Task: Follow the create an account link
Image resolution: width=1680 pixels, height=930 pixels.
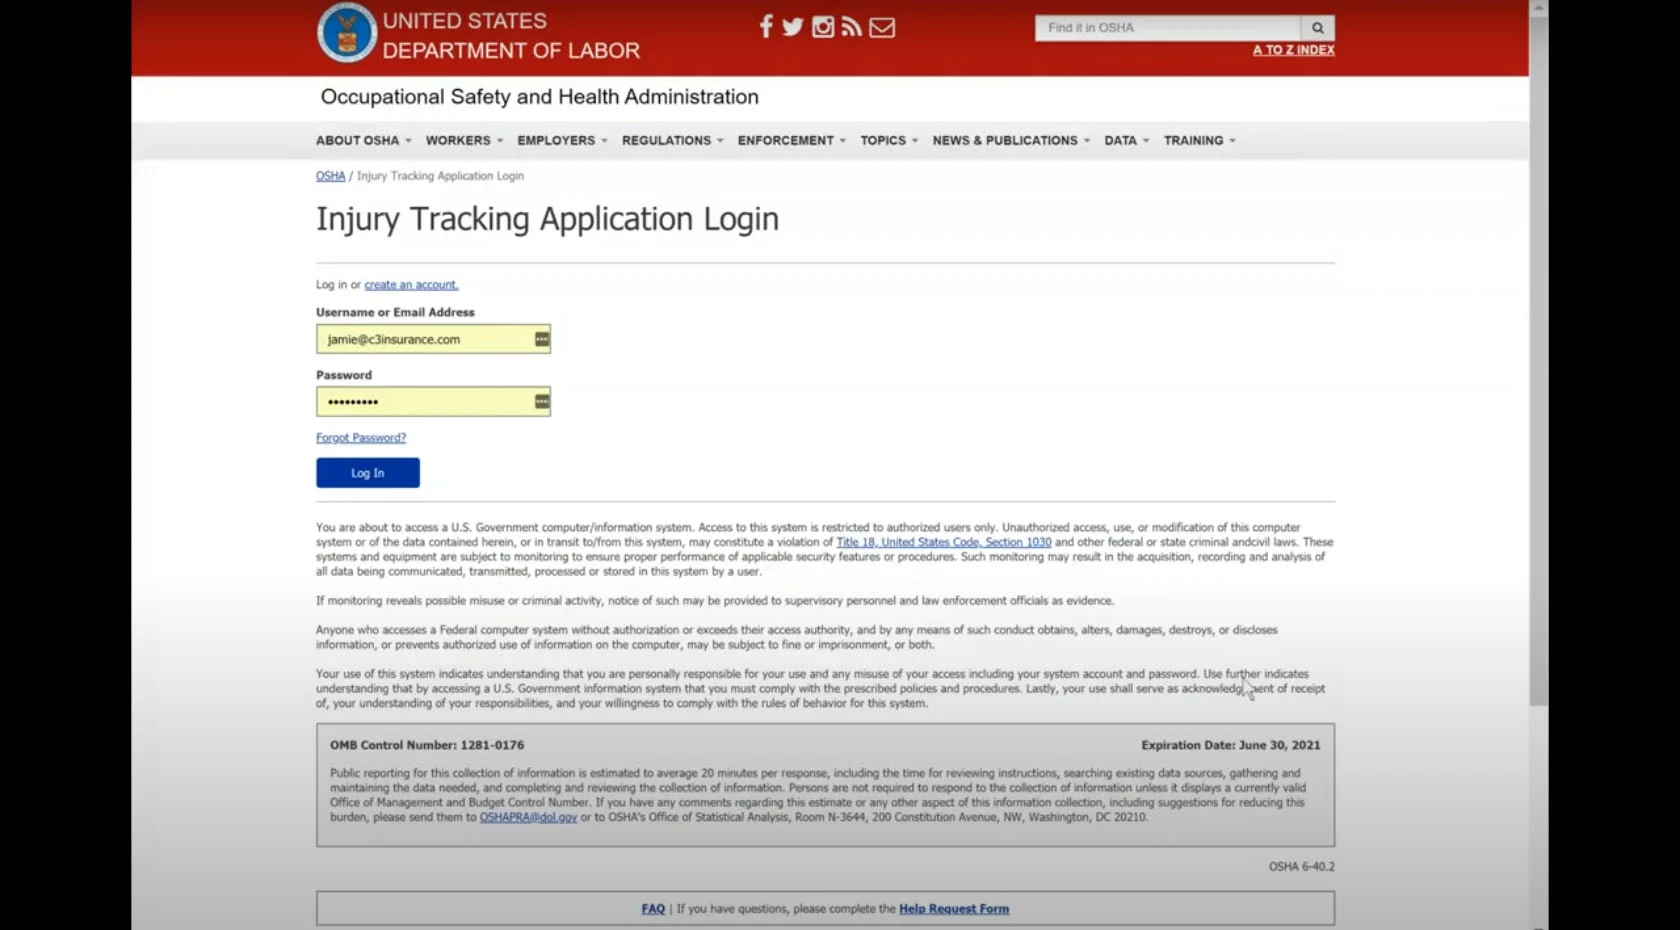Action: (411, 285)
